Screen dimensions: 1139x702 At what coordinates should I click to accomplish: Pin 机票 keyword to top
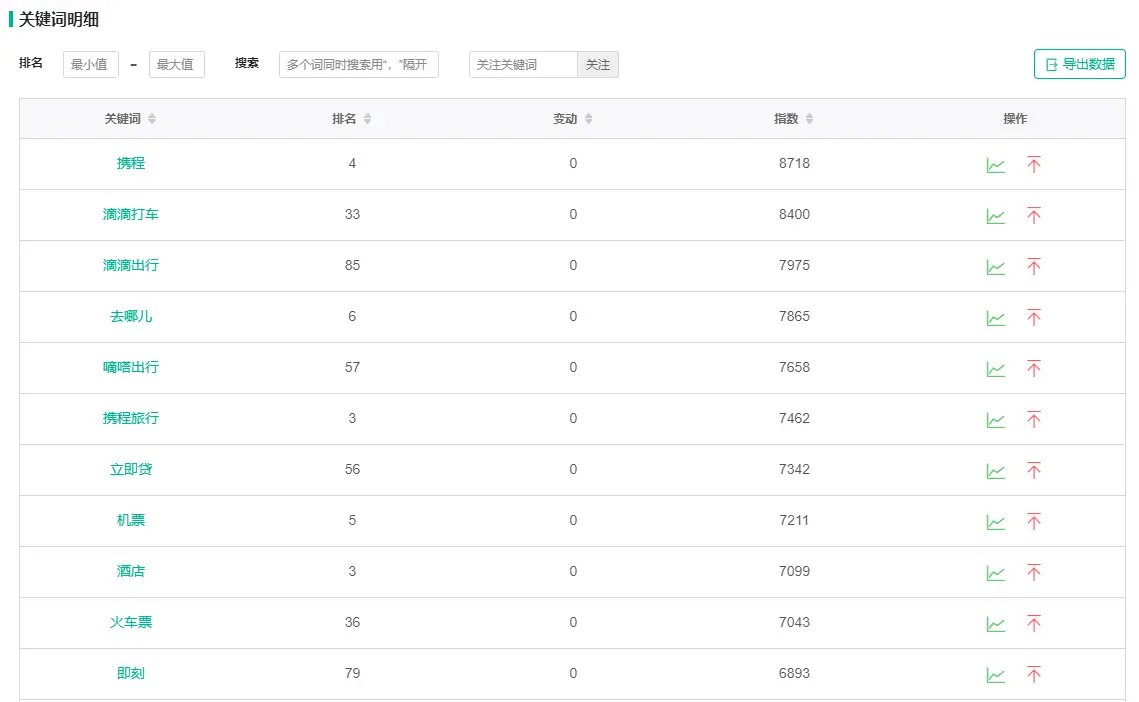click(x=1034, y=521)
